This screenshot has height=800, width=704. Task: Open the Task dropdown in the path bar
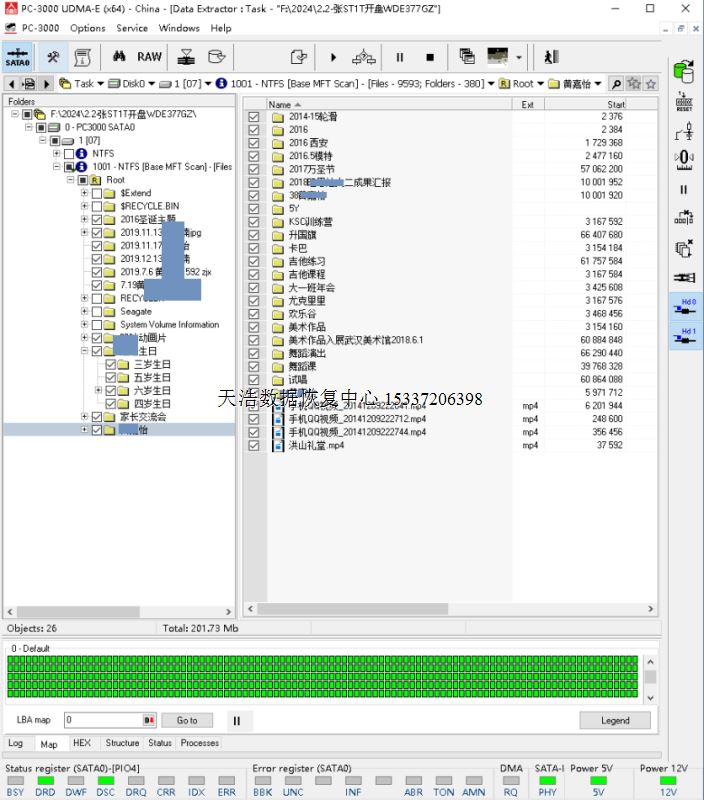click(x=100, y=84)
